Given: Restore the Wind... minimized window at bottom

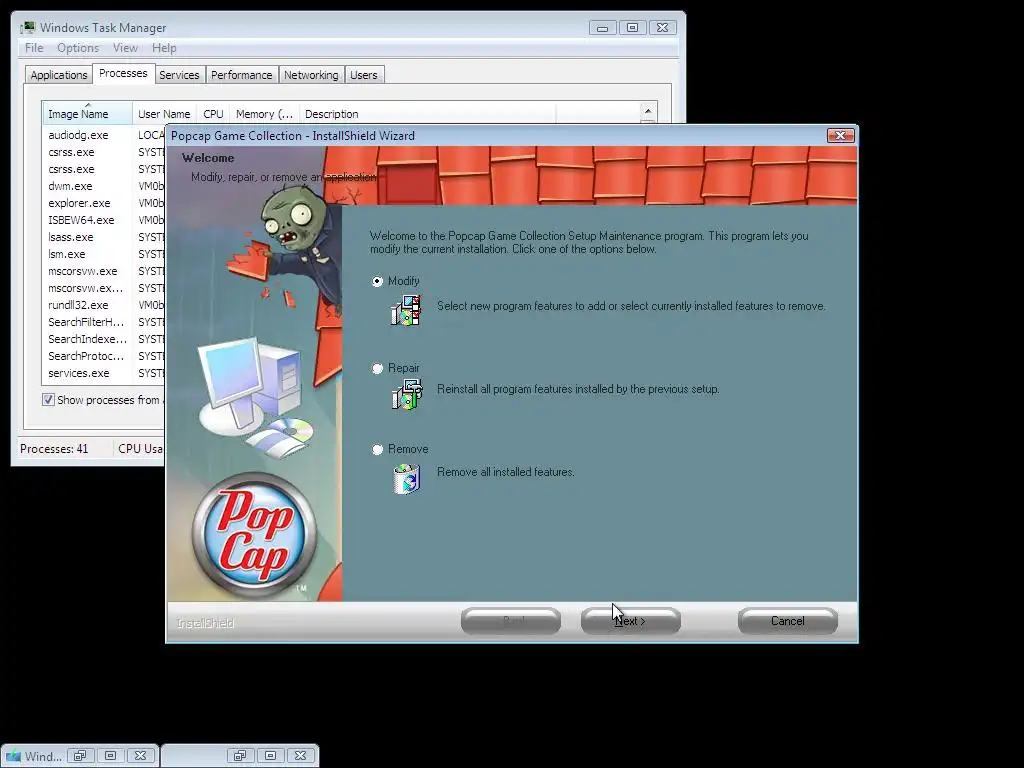Looking at the screenshot, I should 80,756.
